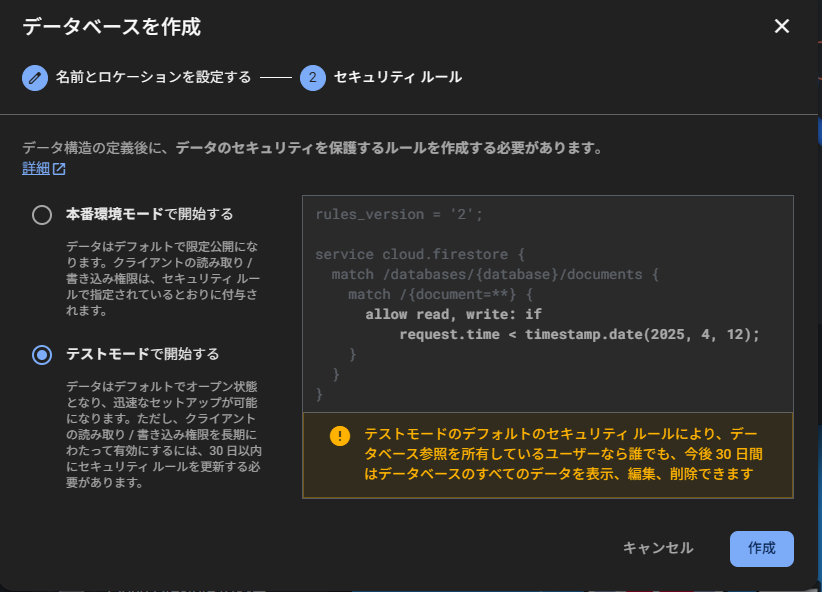Image resolution: width=822 pixels, height=592 pixels.
Task: Click the production mode description paragraph
Action: 163,278
